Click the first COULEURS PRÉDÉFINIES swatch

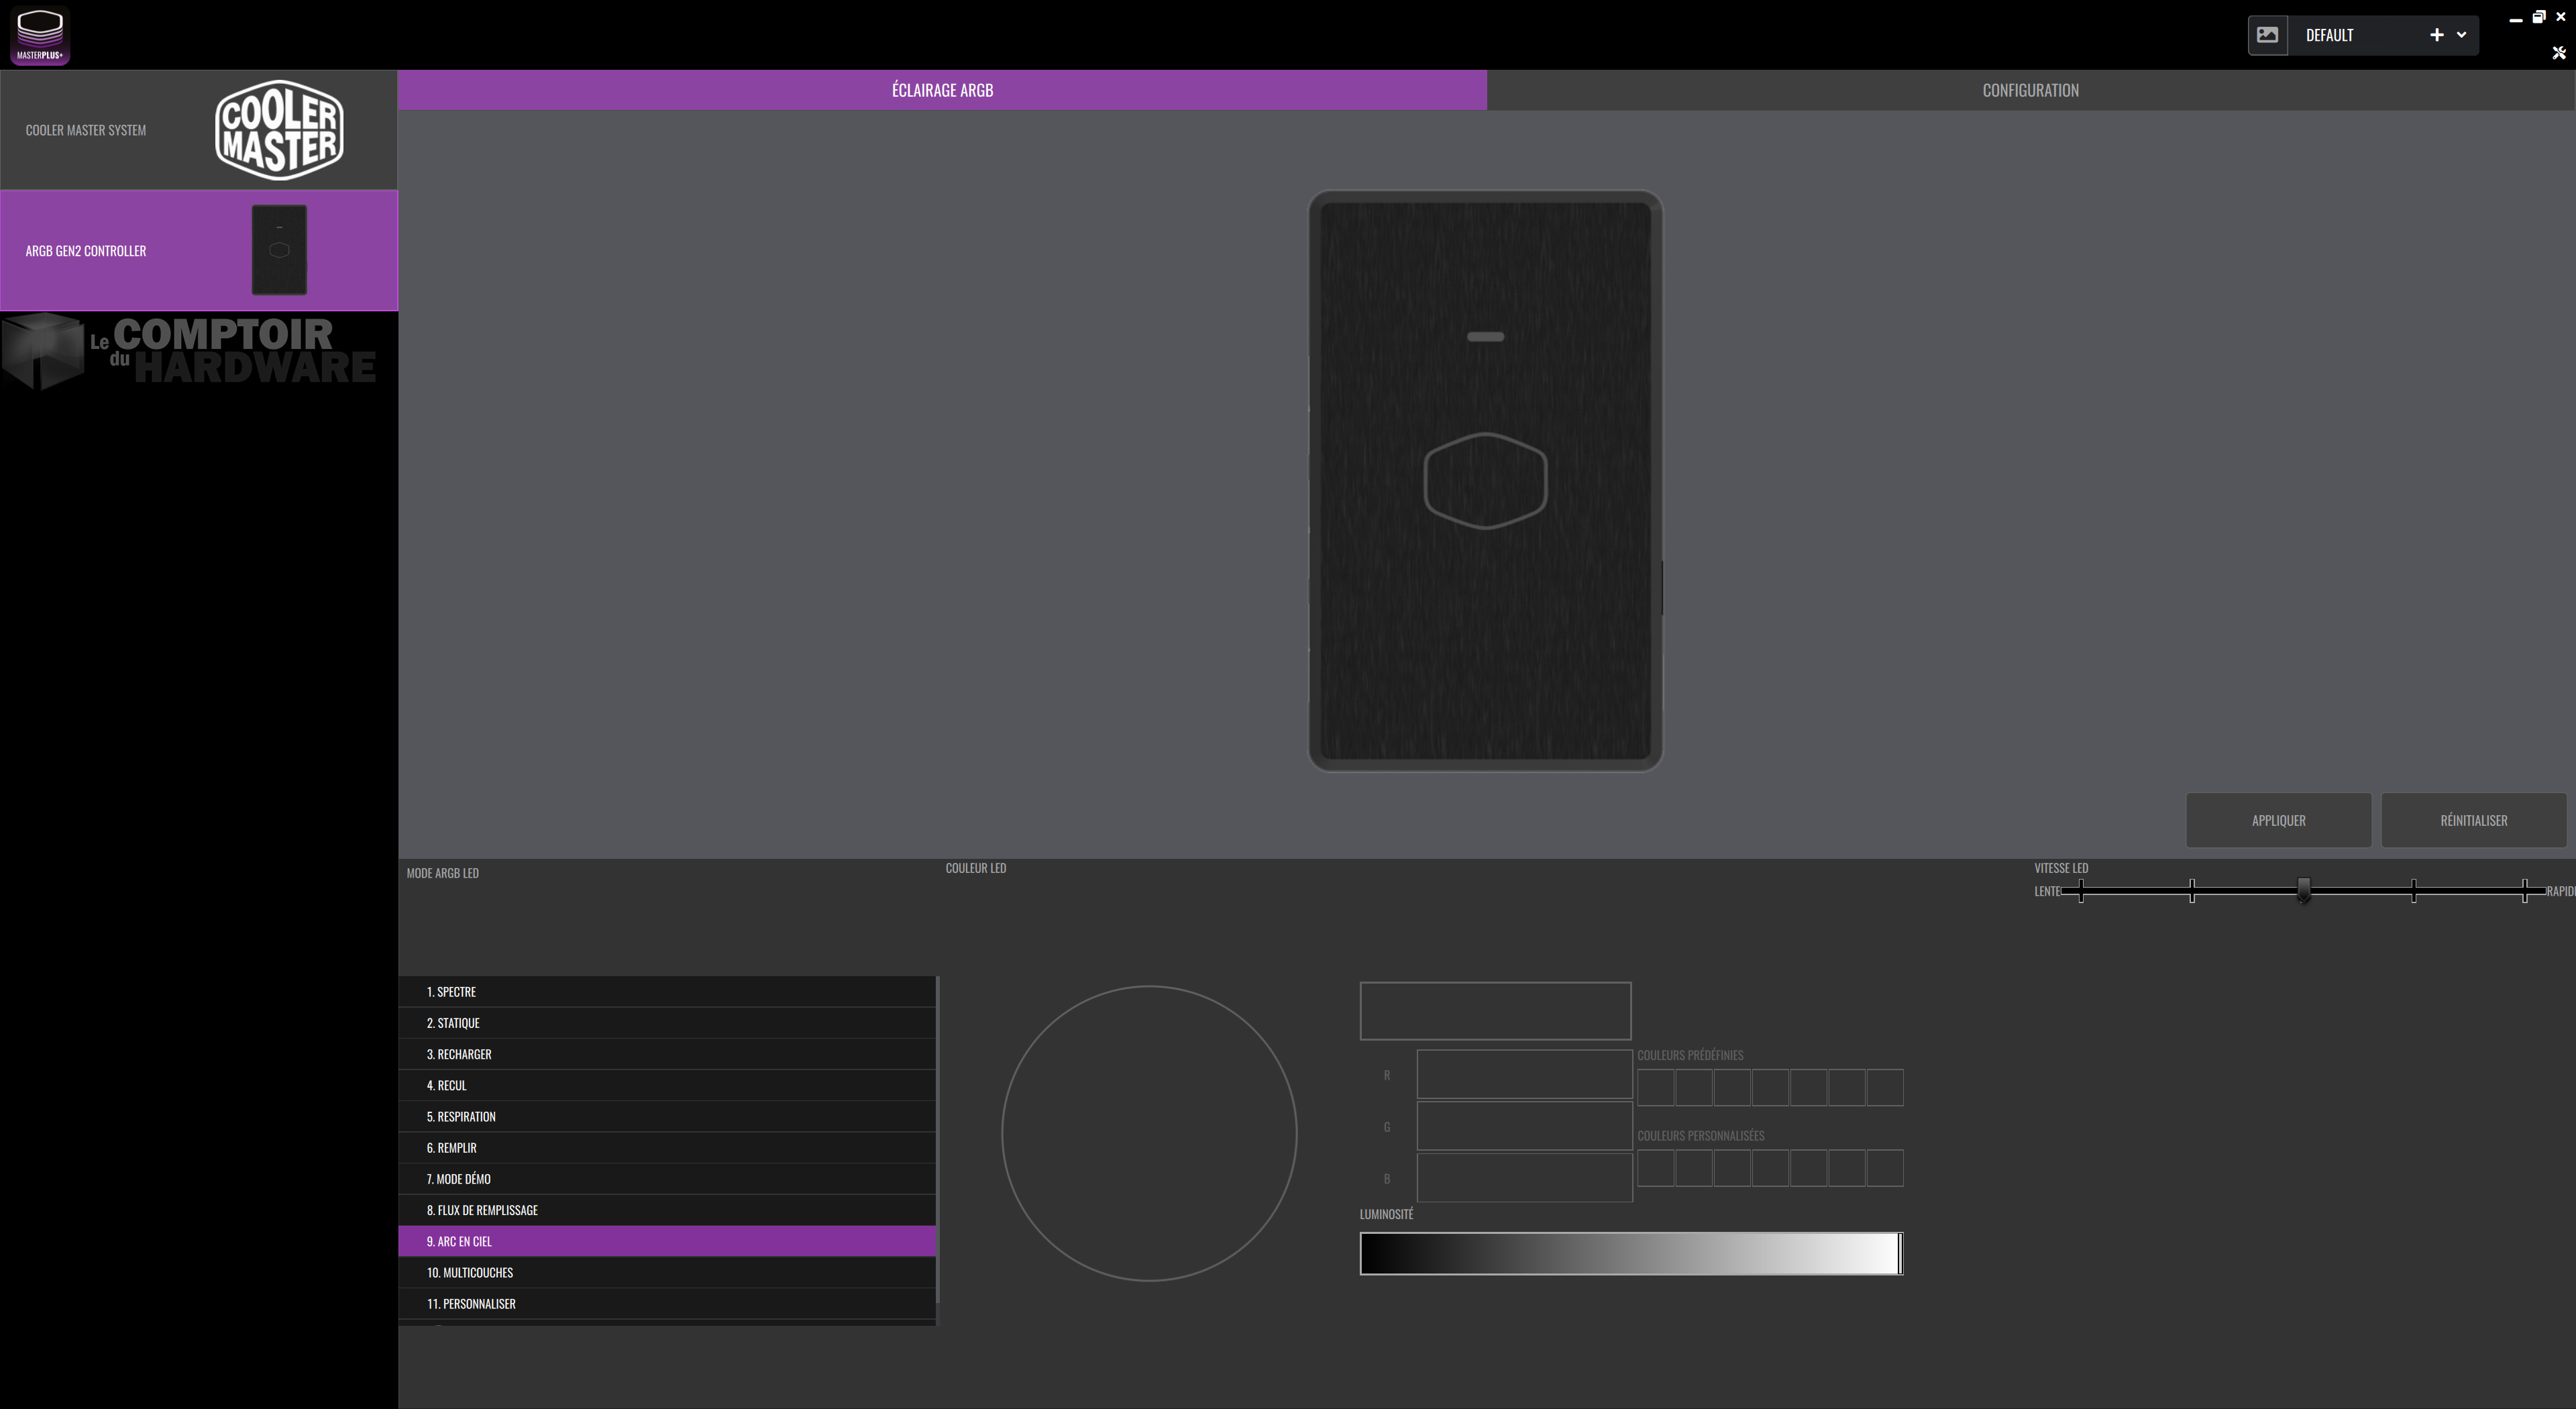tap(1655, 1087)
